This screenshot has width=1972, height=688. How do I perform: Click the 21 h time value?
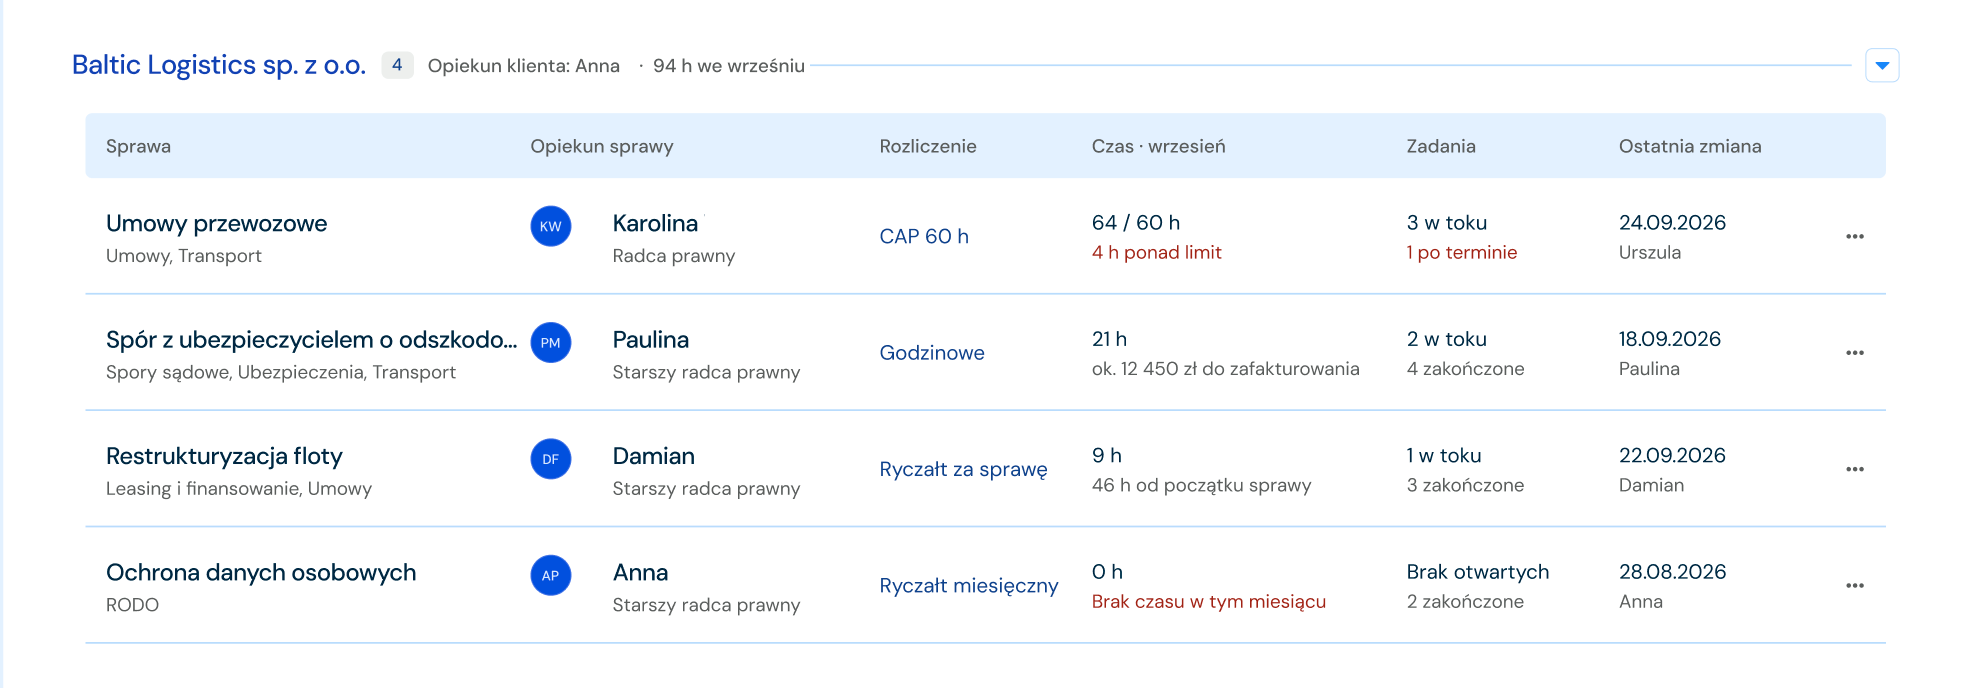pos(1109,339)
